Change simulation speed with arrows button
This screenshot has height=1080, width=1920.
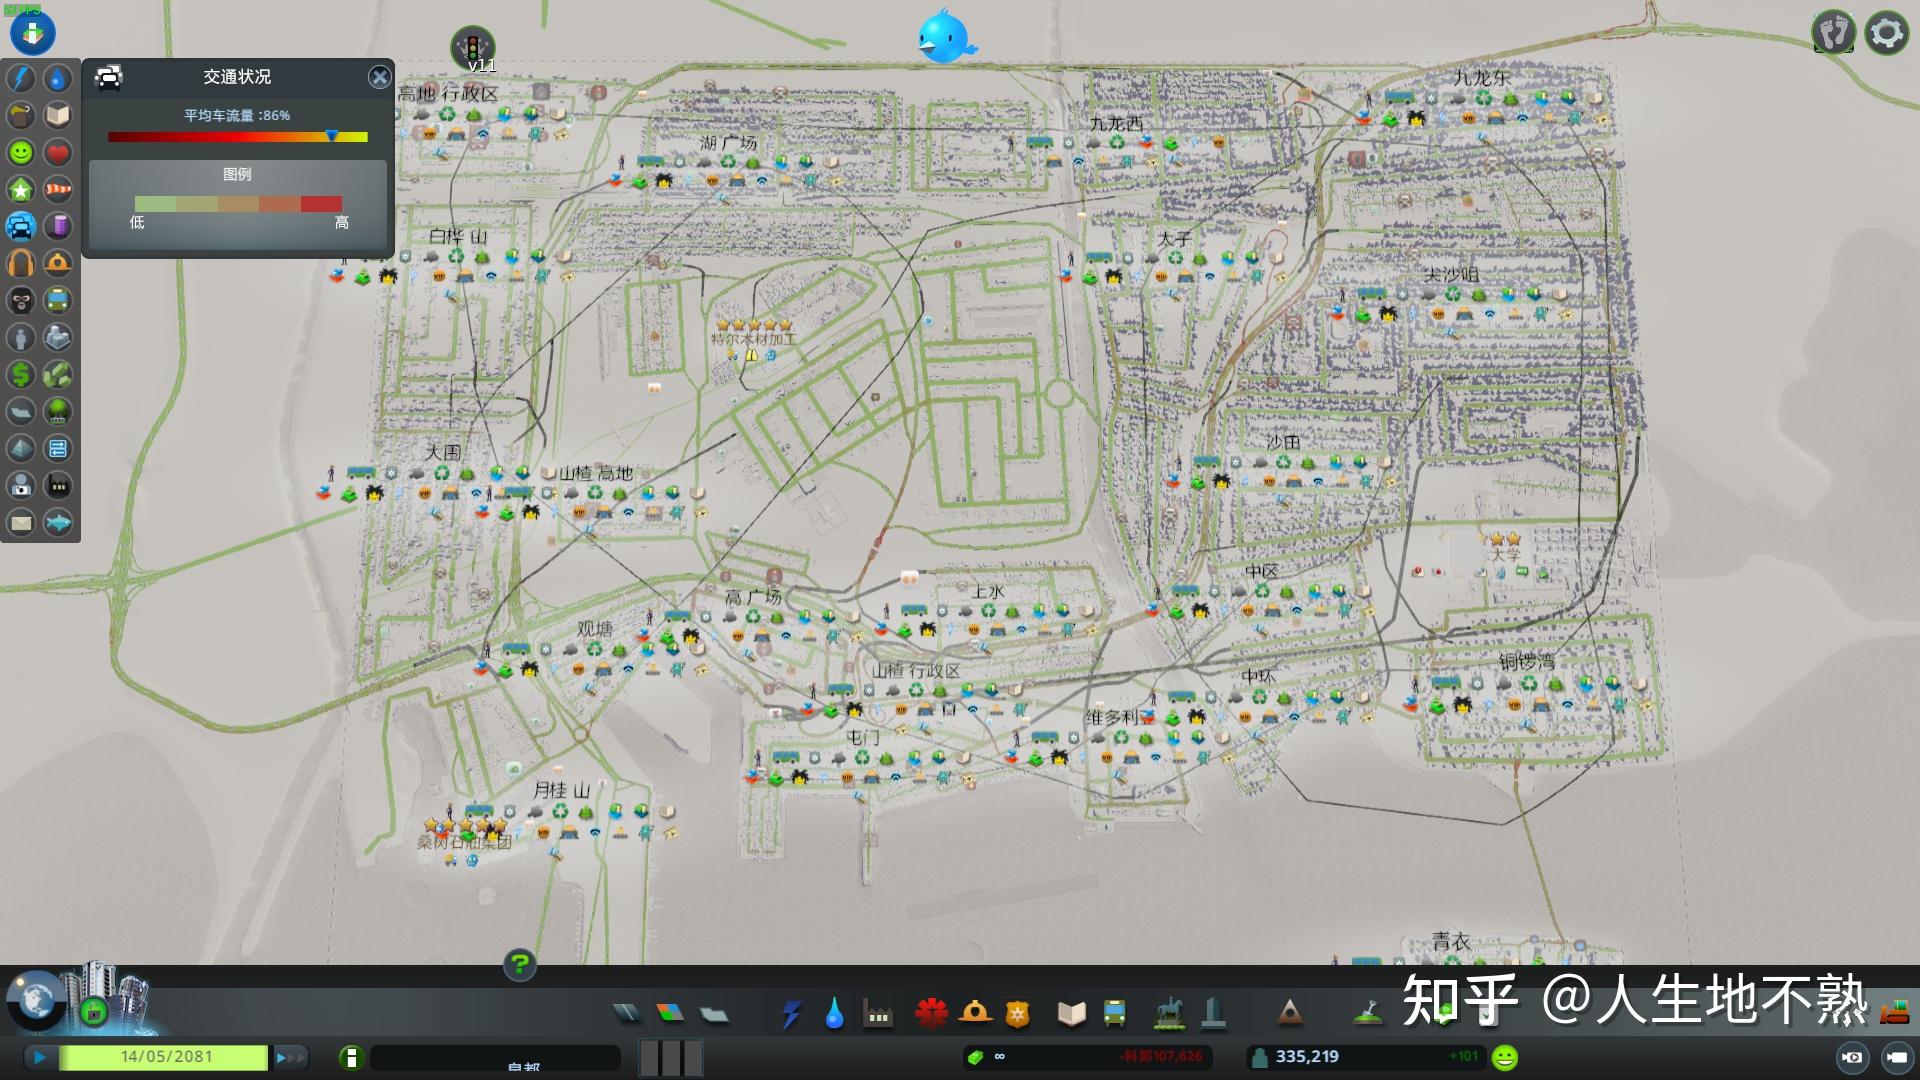pos(289,1056)
